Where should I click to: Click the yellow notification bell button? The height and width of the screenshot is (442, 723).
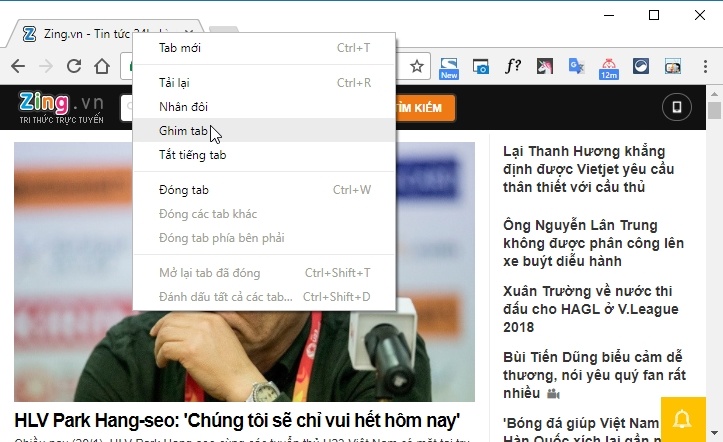tap(683, 419)
